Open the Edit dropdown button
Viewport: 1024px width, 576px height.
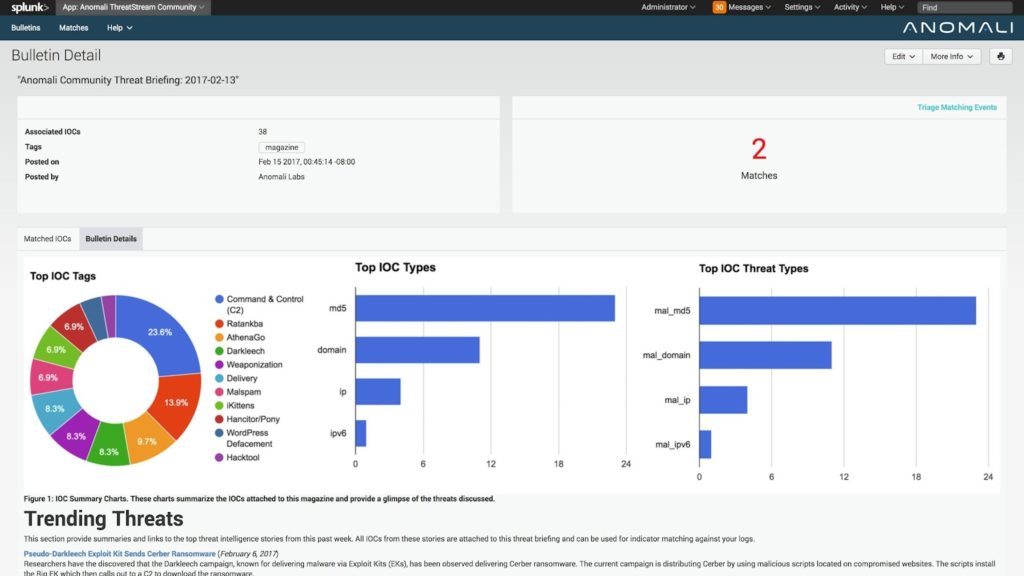[903, 57]
